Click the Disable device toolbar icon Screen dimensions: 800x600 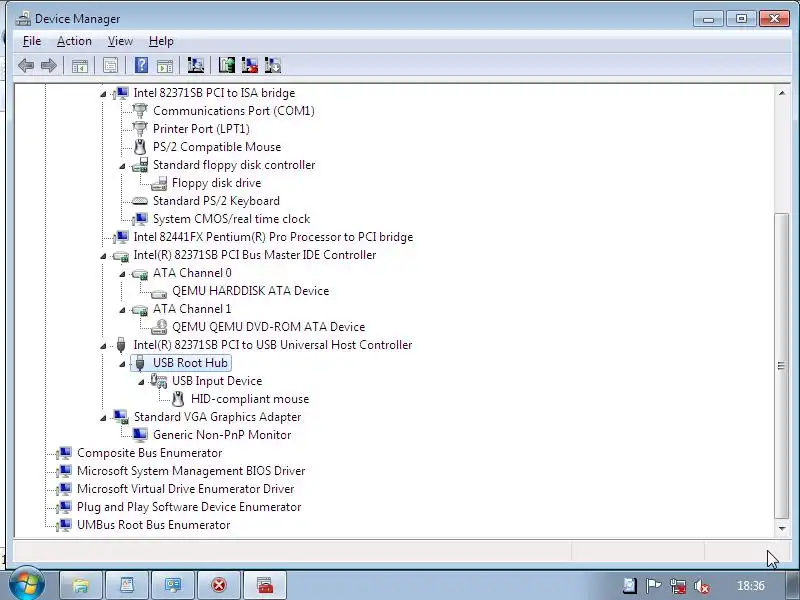pyautogui.click(x=272, y=65)
